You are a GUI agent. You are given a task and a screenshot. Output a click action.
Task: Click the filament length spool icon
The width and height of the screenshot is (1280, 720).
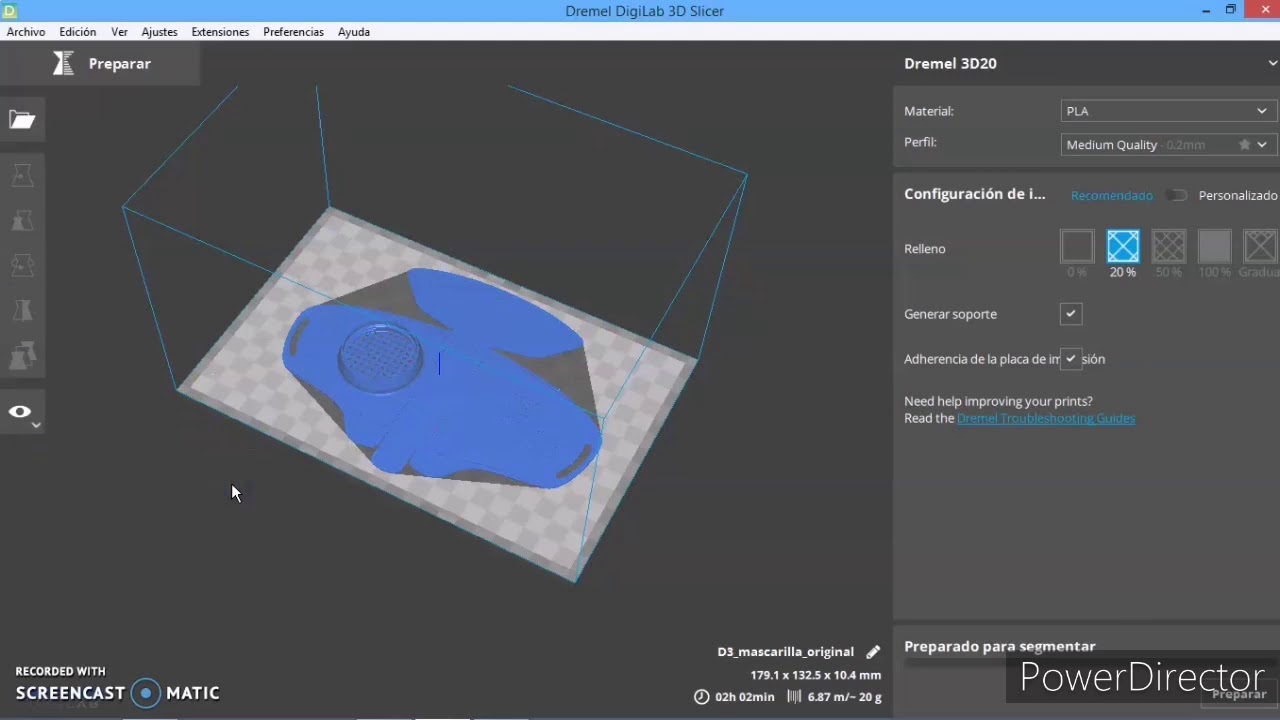pos(795,697)
